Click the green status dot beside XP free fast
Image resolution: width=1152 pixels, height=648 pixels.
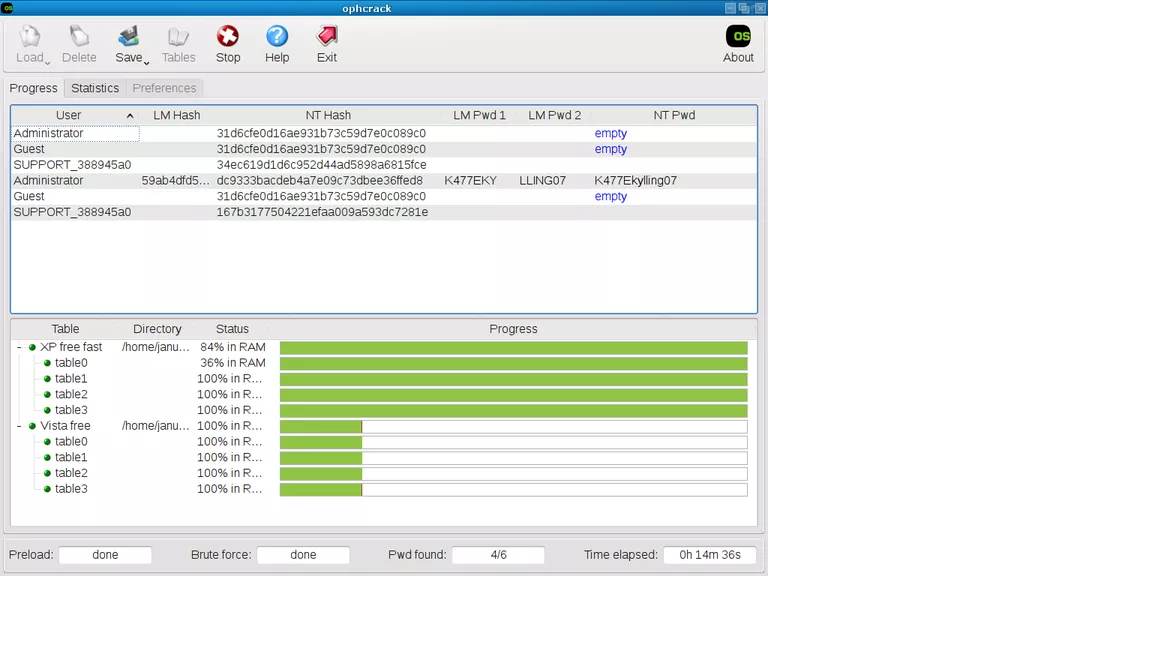(x=32, y=348)
